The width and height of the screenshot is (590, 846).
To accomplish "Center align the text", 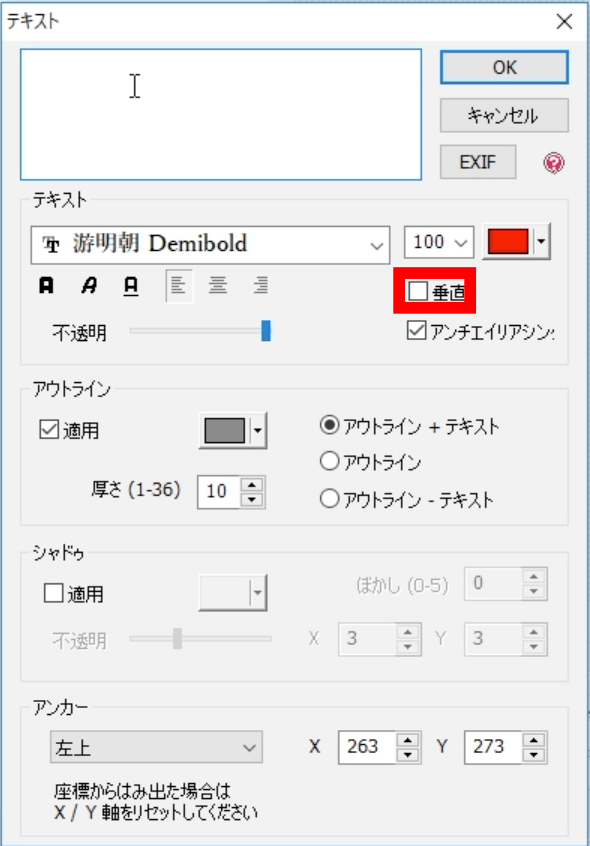I will pyautogui.click(x=218, y=285).
